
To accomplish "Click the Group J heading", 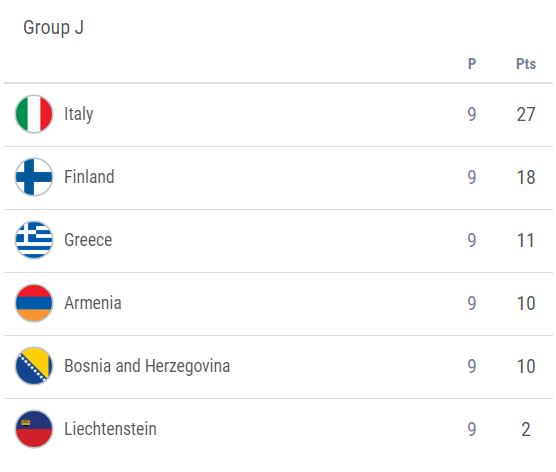I will pyautogui.click(x=54, y=28).
